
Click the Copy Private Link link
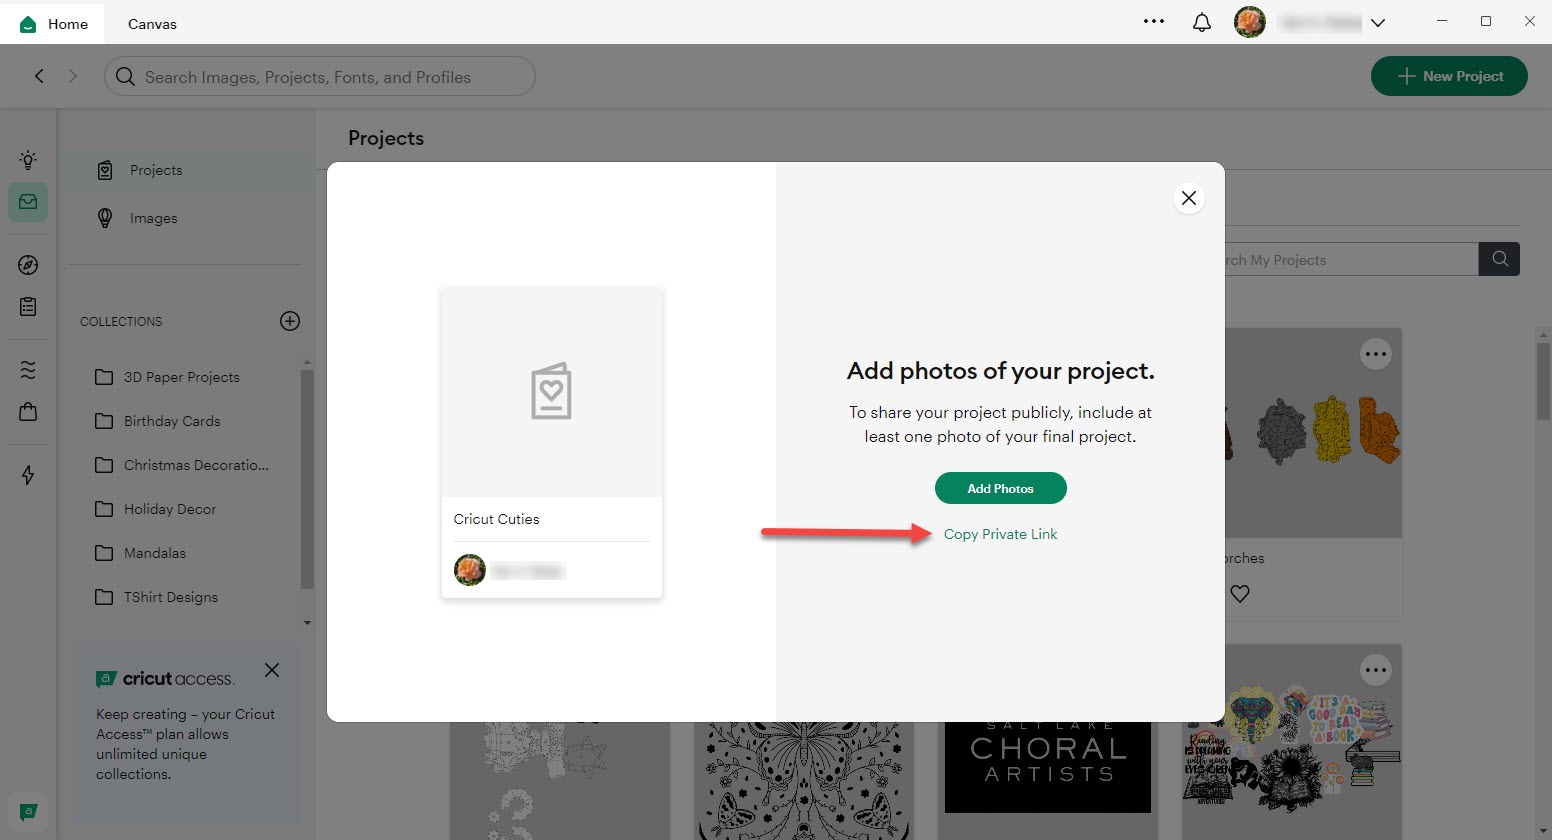1000,534
